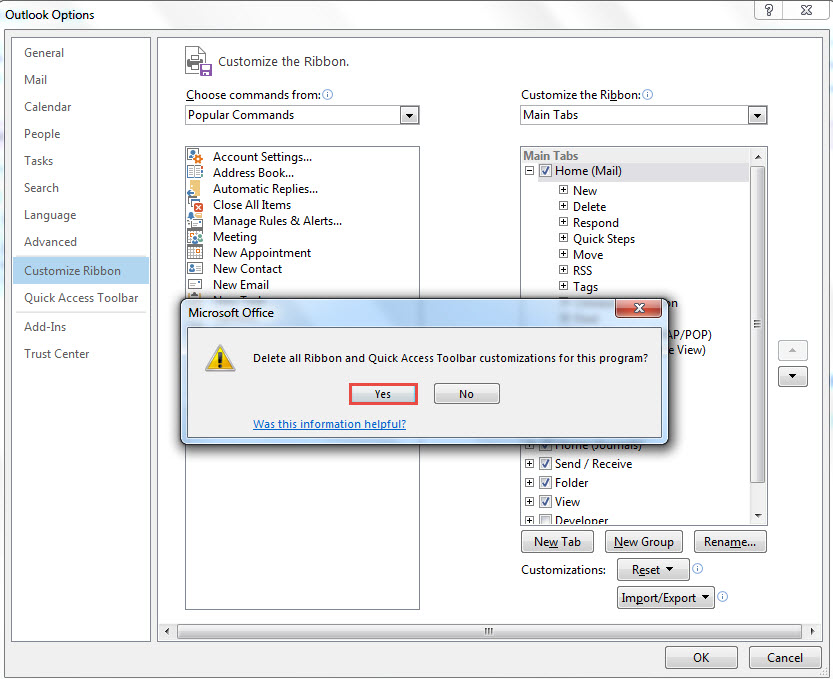The height and width of the screenshot is (679, 833).
Task: Click the New Appointment calendar icon
Action: click(x=195, y=252)
